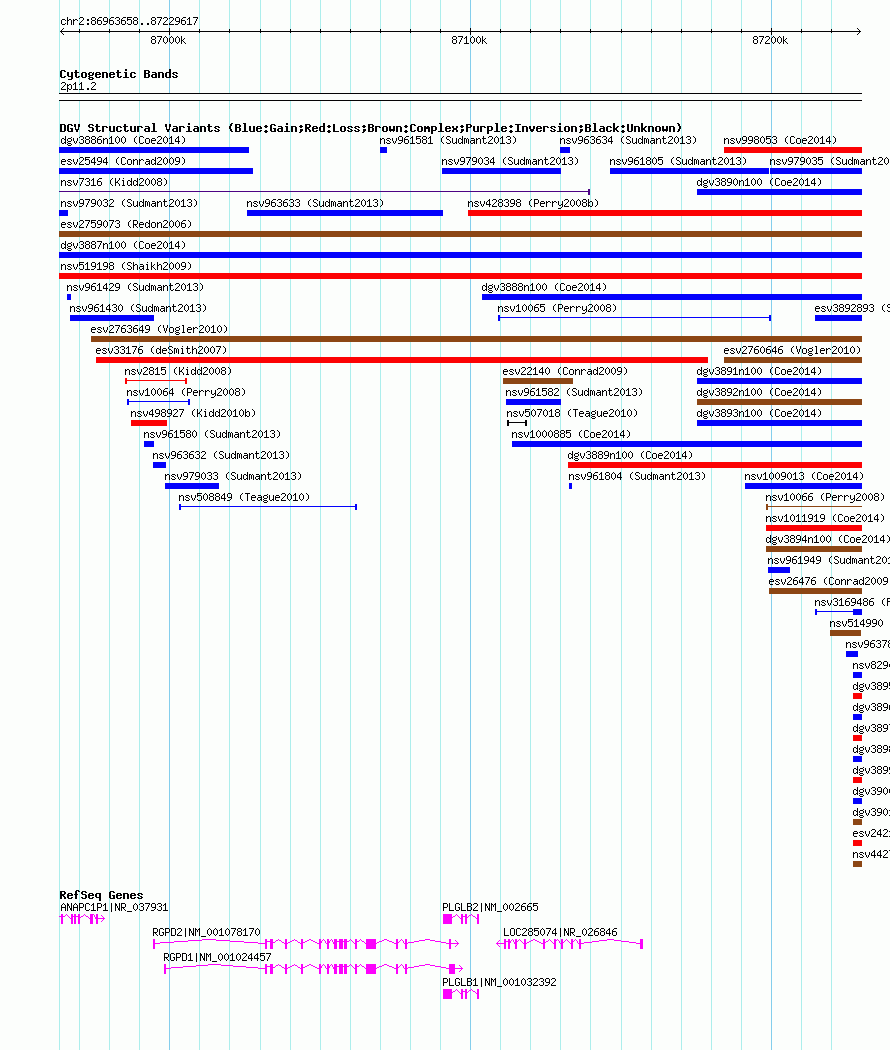Click the PLGLB2|NM_002665 gene glyph
This screenshot has height=1050, width=890.
[461, 919]
